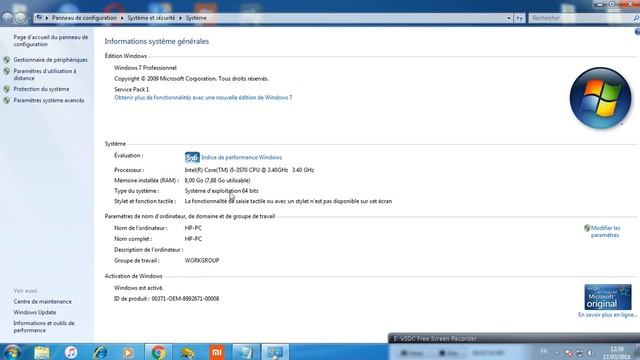
Task: Click the Forward navigation arrow
Action: click(20, 18)
